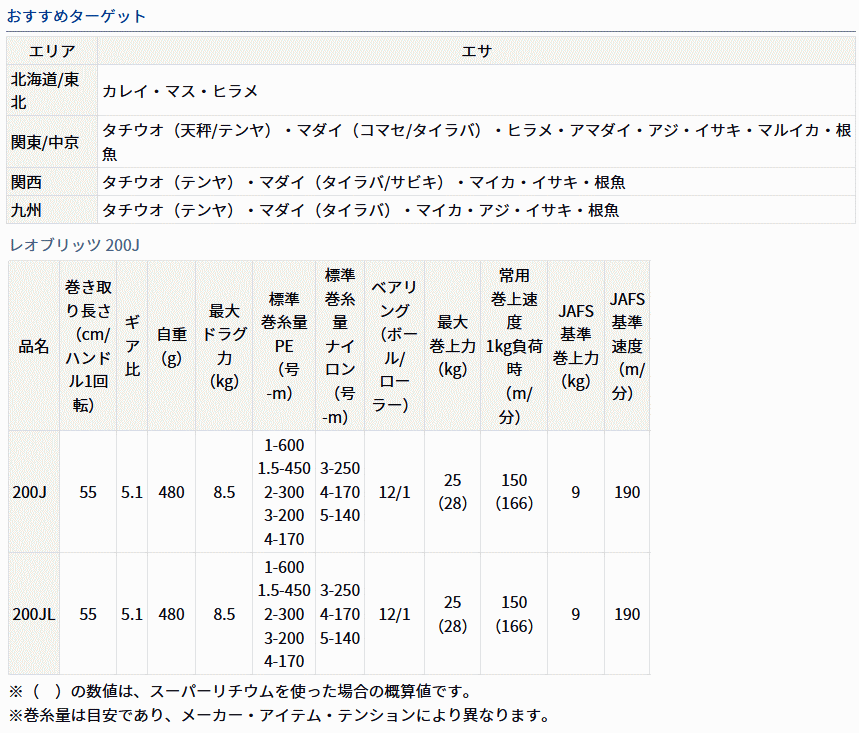Select the ギア比 column header
The image size is (859, 733).
pos(132,346)
